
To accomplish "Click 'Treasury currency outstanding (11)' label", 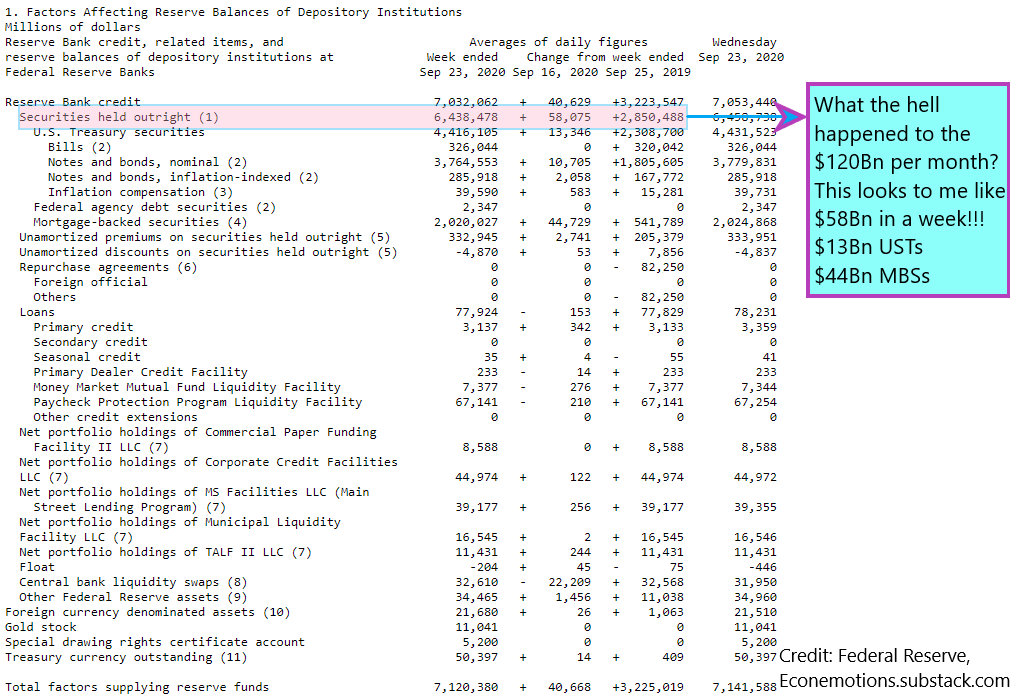I will (126, 657).
